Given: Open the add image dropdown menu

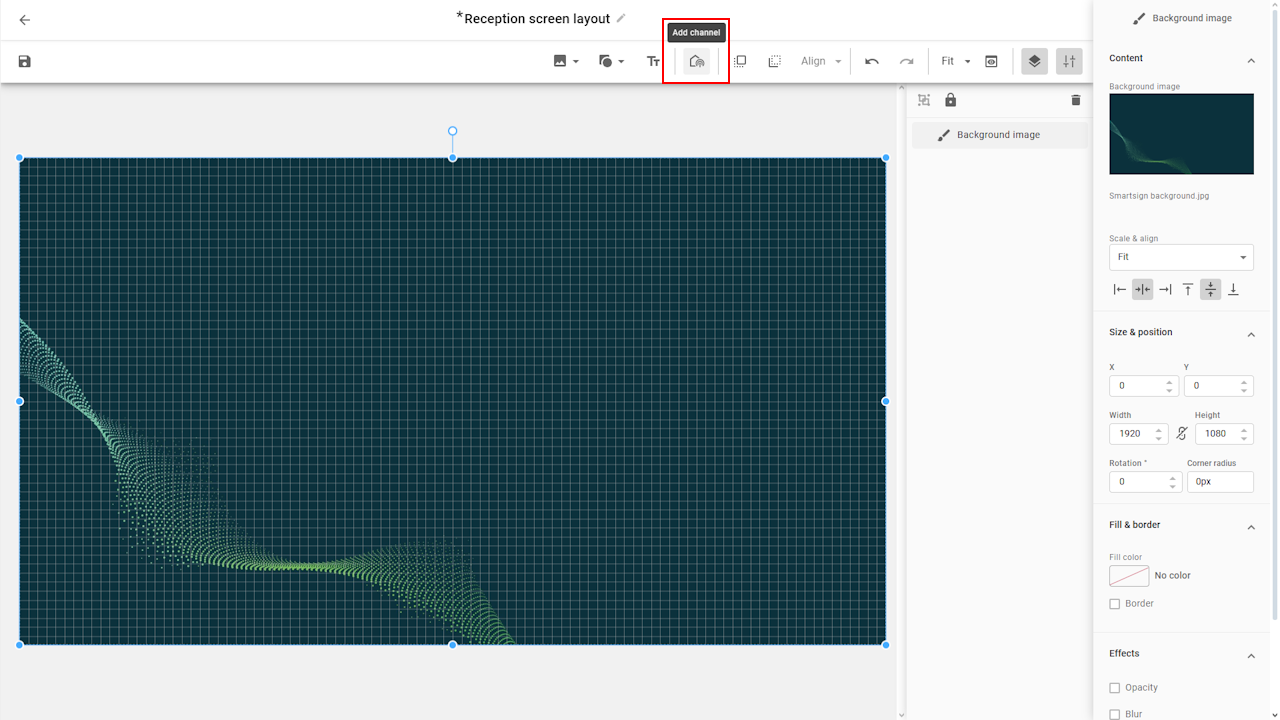Looking at the screenshot, I should (x=566, y=61).
